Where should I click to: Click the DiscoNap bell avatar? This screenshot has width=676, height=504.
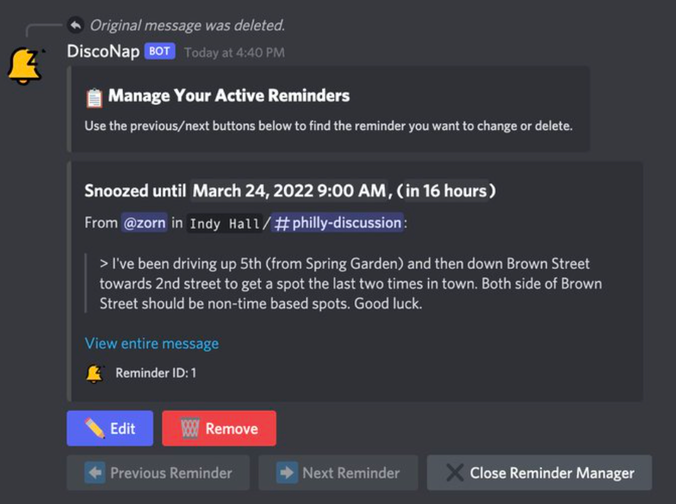tap(25, 66)
